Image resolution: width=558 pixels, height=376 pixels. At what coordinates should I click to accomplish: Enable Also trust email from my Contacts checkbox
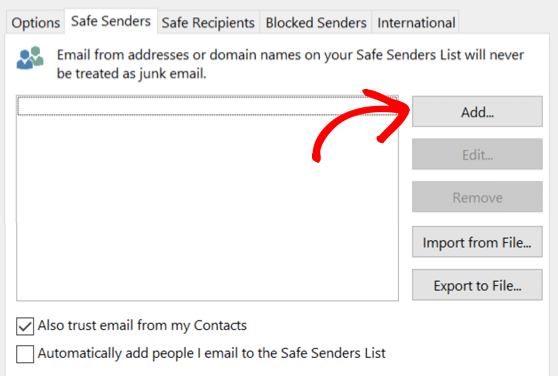click(25, 326)
